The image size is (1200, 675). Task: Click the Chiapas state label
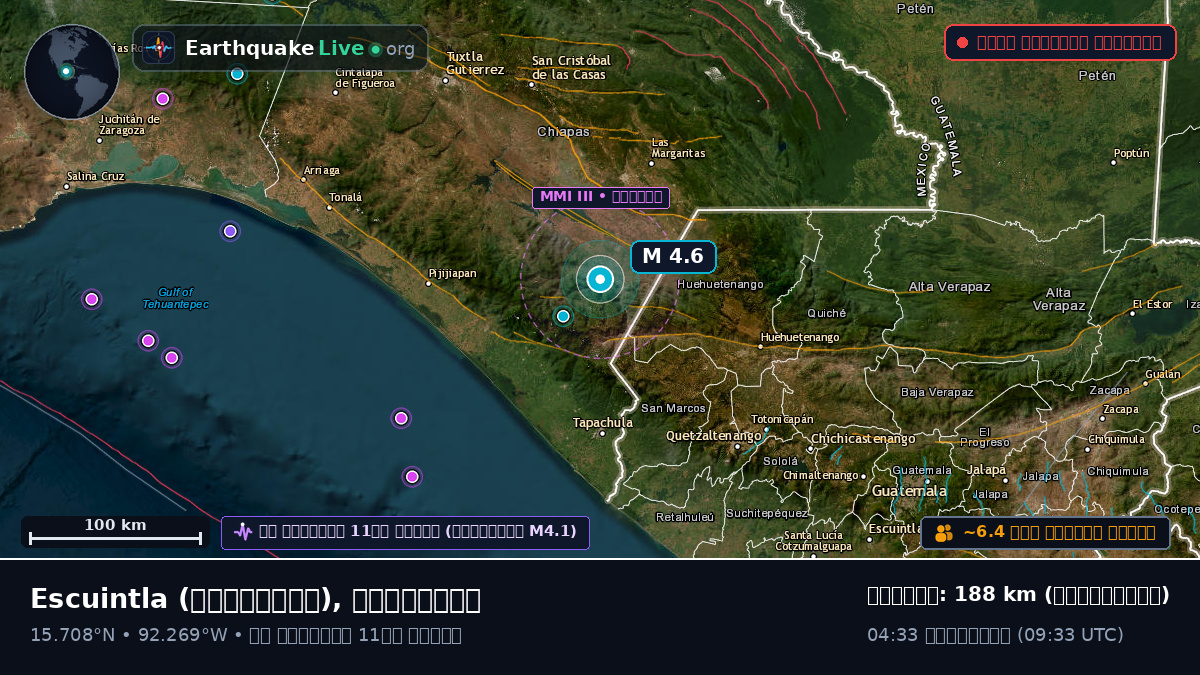[x=563, y=131]
